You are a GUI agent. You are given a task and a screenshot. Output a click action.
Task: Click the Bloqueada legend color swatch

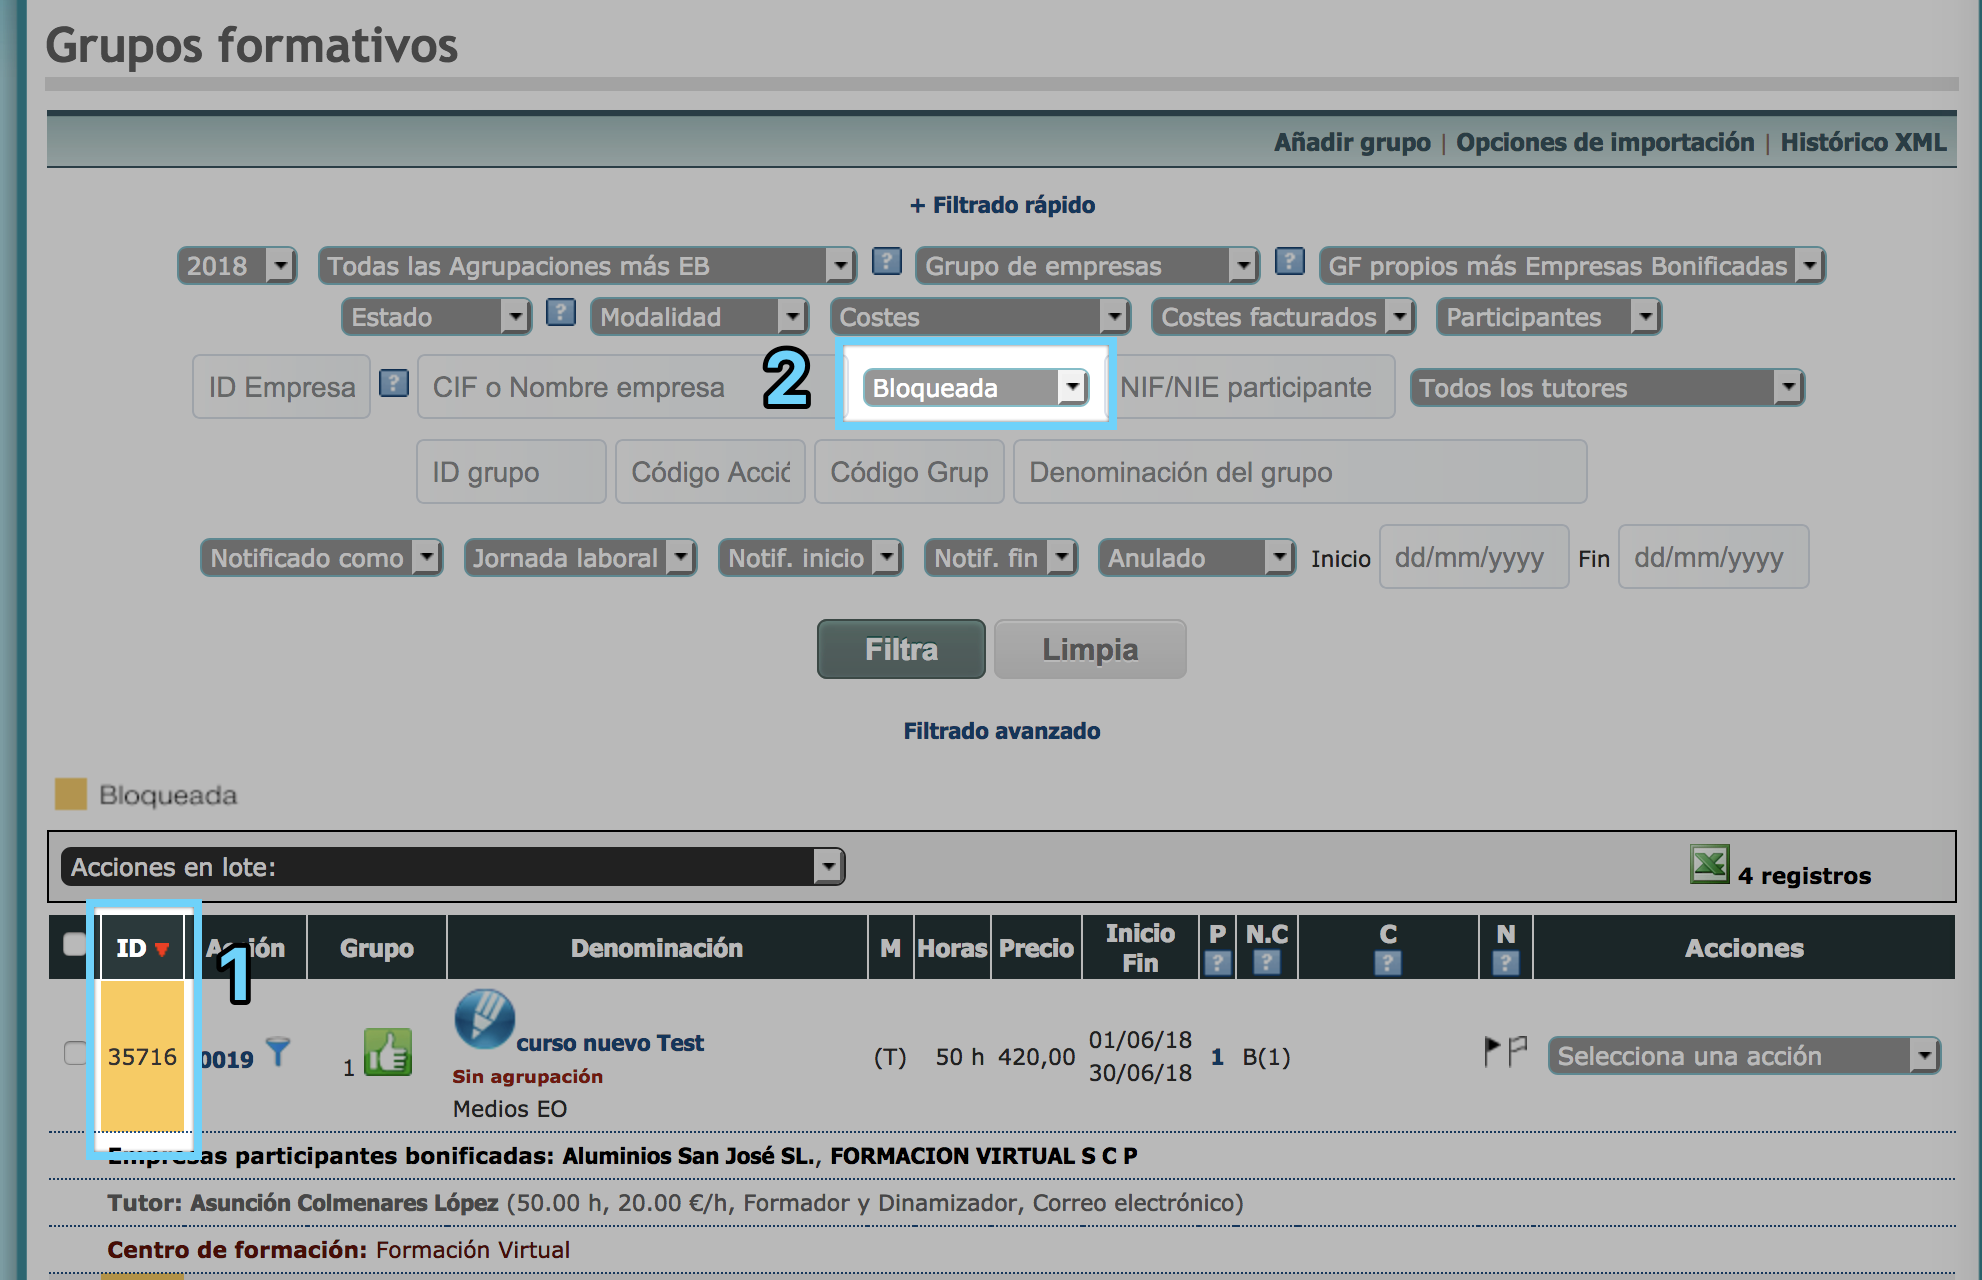coord(71,795)
